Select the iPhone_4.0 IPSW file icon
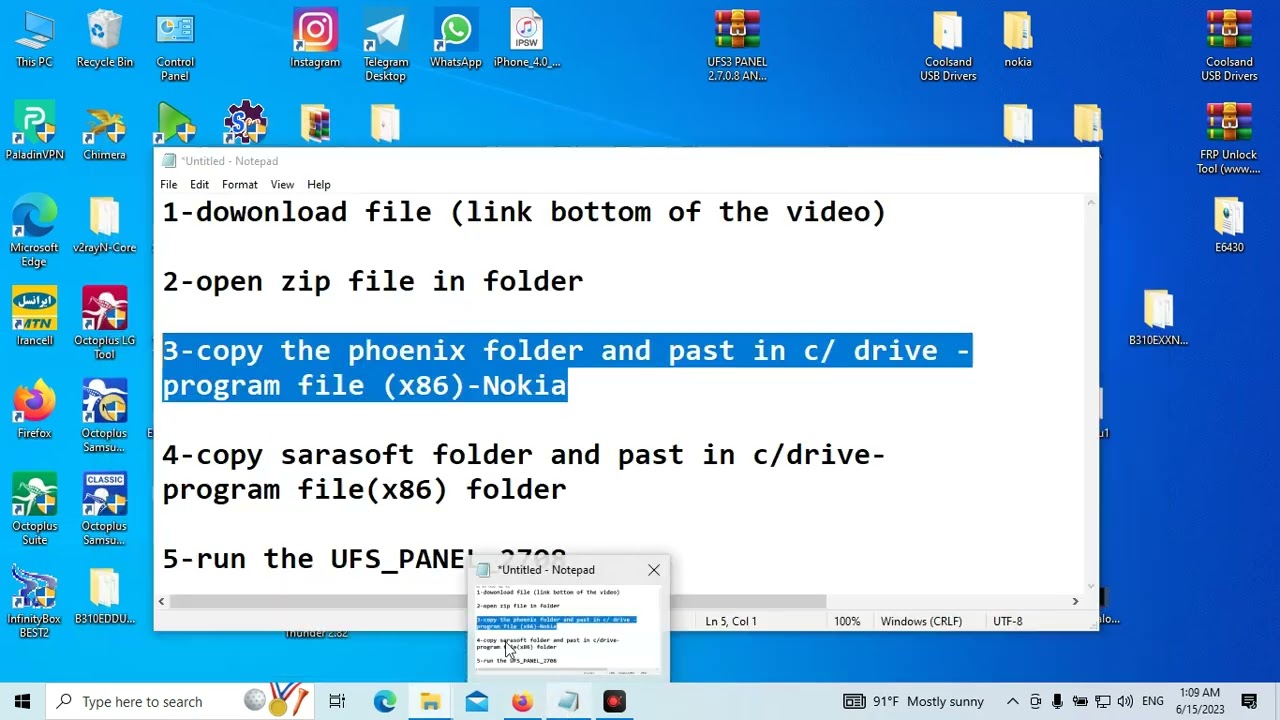The width and height of the screenshot is (1280, 720). tap(526, 40)
